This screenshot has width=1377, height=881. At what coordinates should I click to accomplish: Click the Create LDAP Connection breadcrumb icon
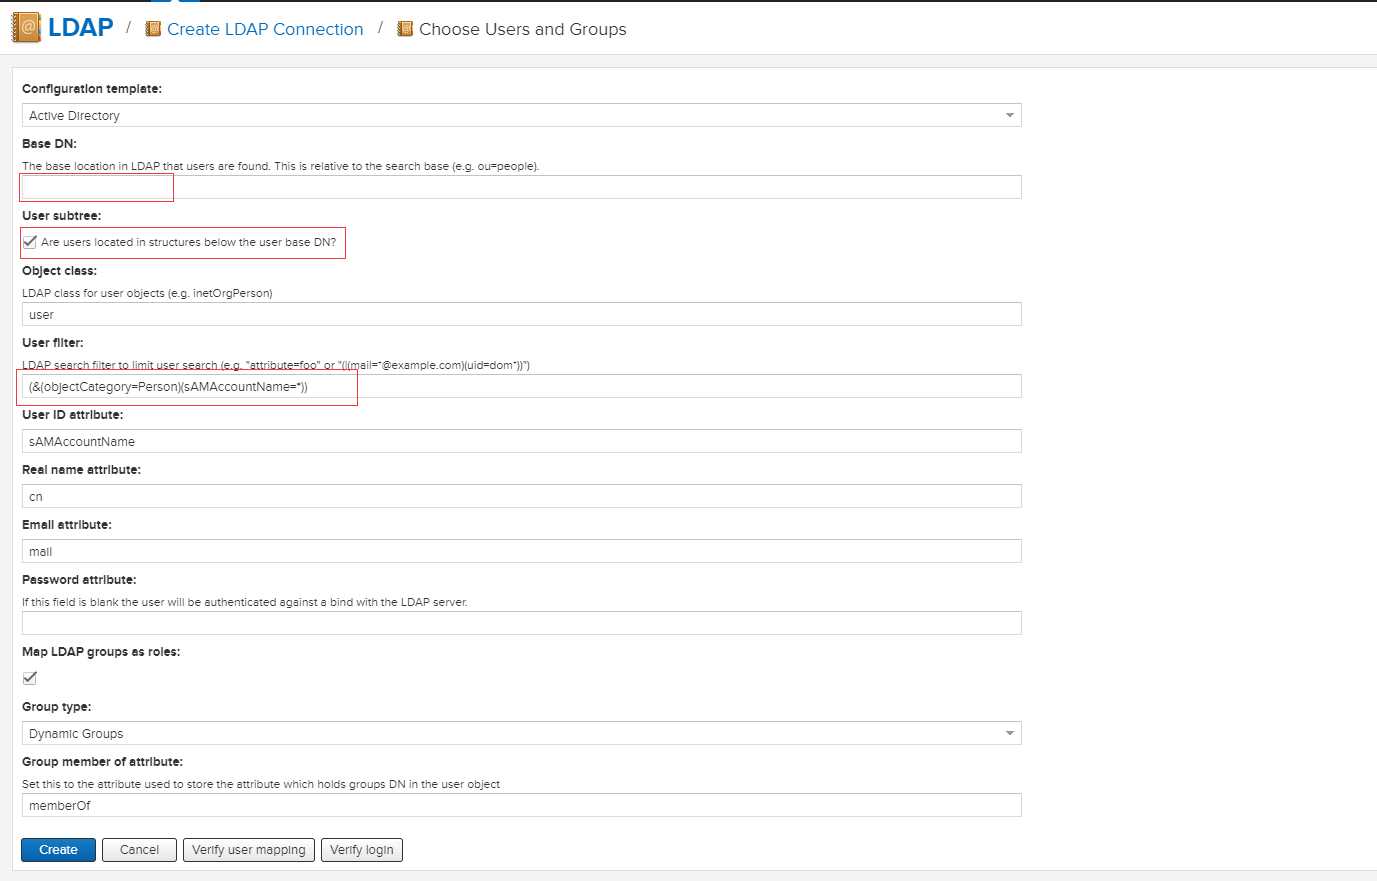153,29
